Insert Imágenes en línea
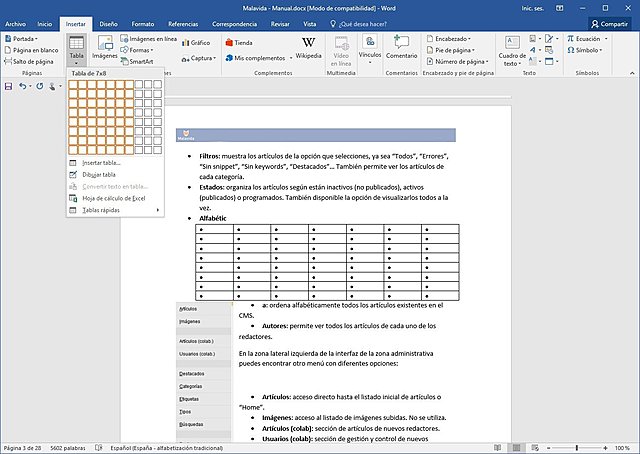This screenshot has width=640, height=454. (149, 39)
